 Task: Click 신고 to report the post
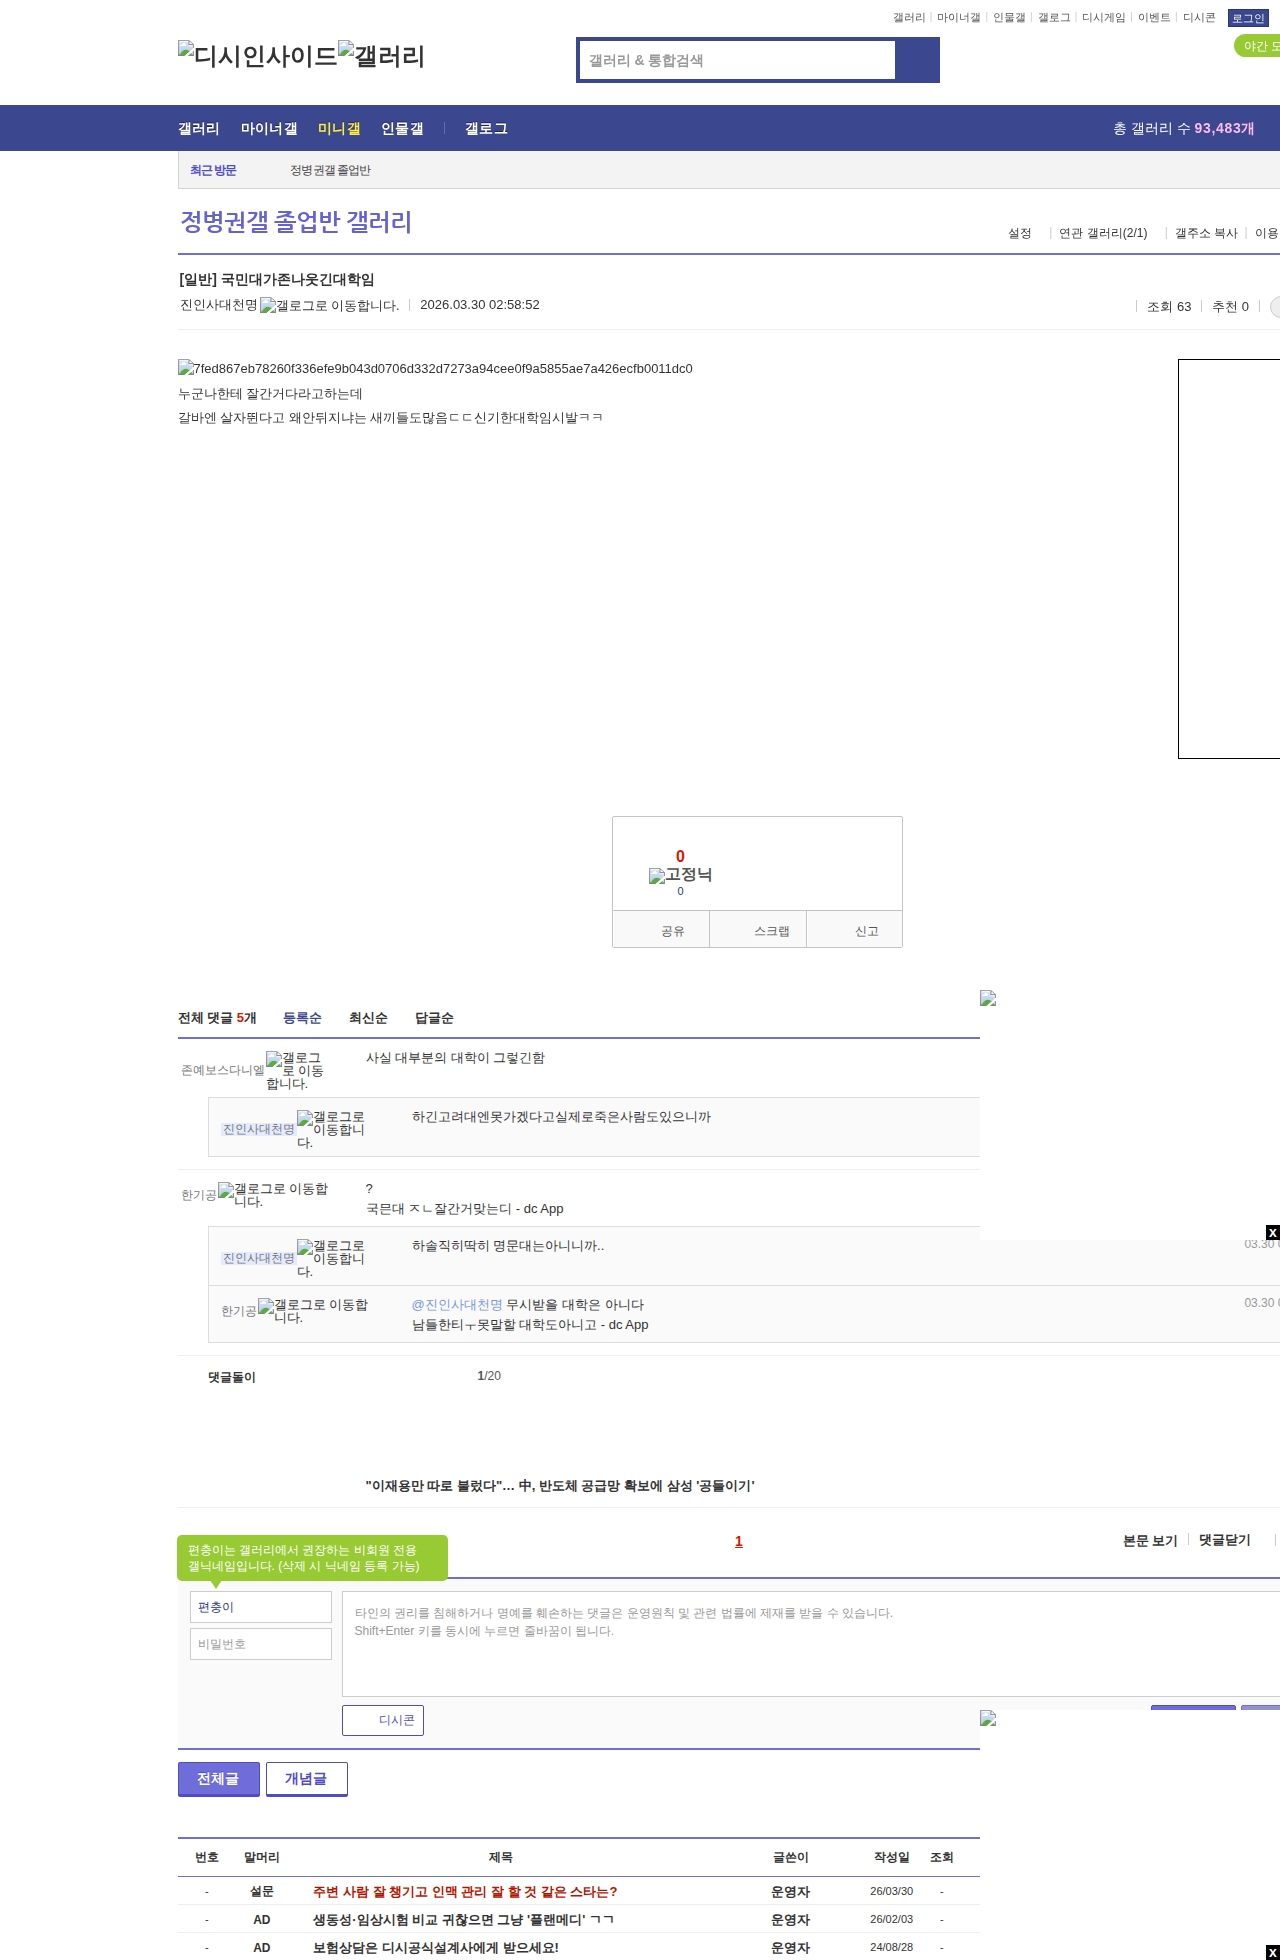855,931
